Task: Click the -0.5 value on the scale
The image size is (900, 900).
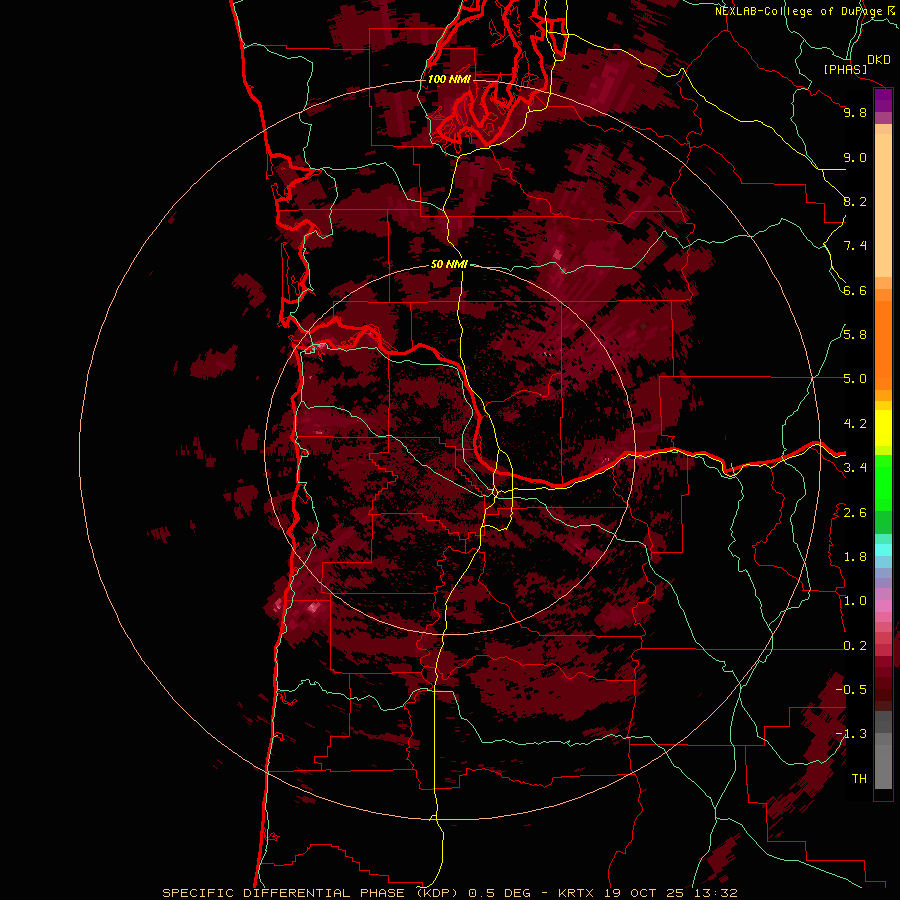Action: click(851, 690)
